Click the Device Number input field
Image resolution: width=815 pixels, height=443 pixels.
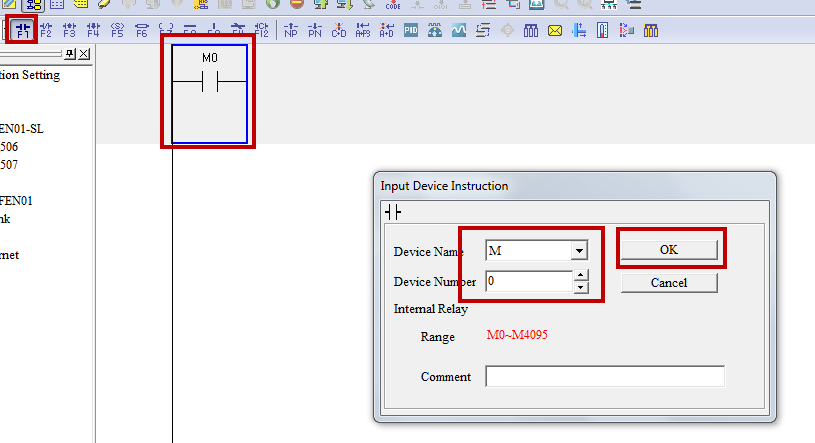click(x=529, y=282)
